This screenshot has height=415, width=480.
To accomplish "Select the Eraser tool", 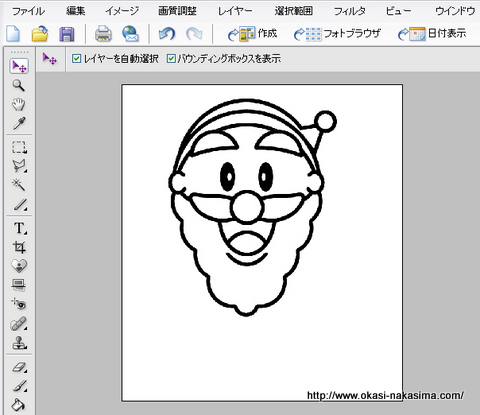I will tap(20, 367).
